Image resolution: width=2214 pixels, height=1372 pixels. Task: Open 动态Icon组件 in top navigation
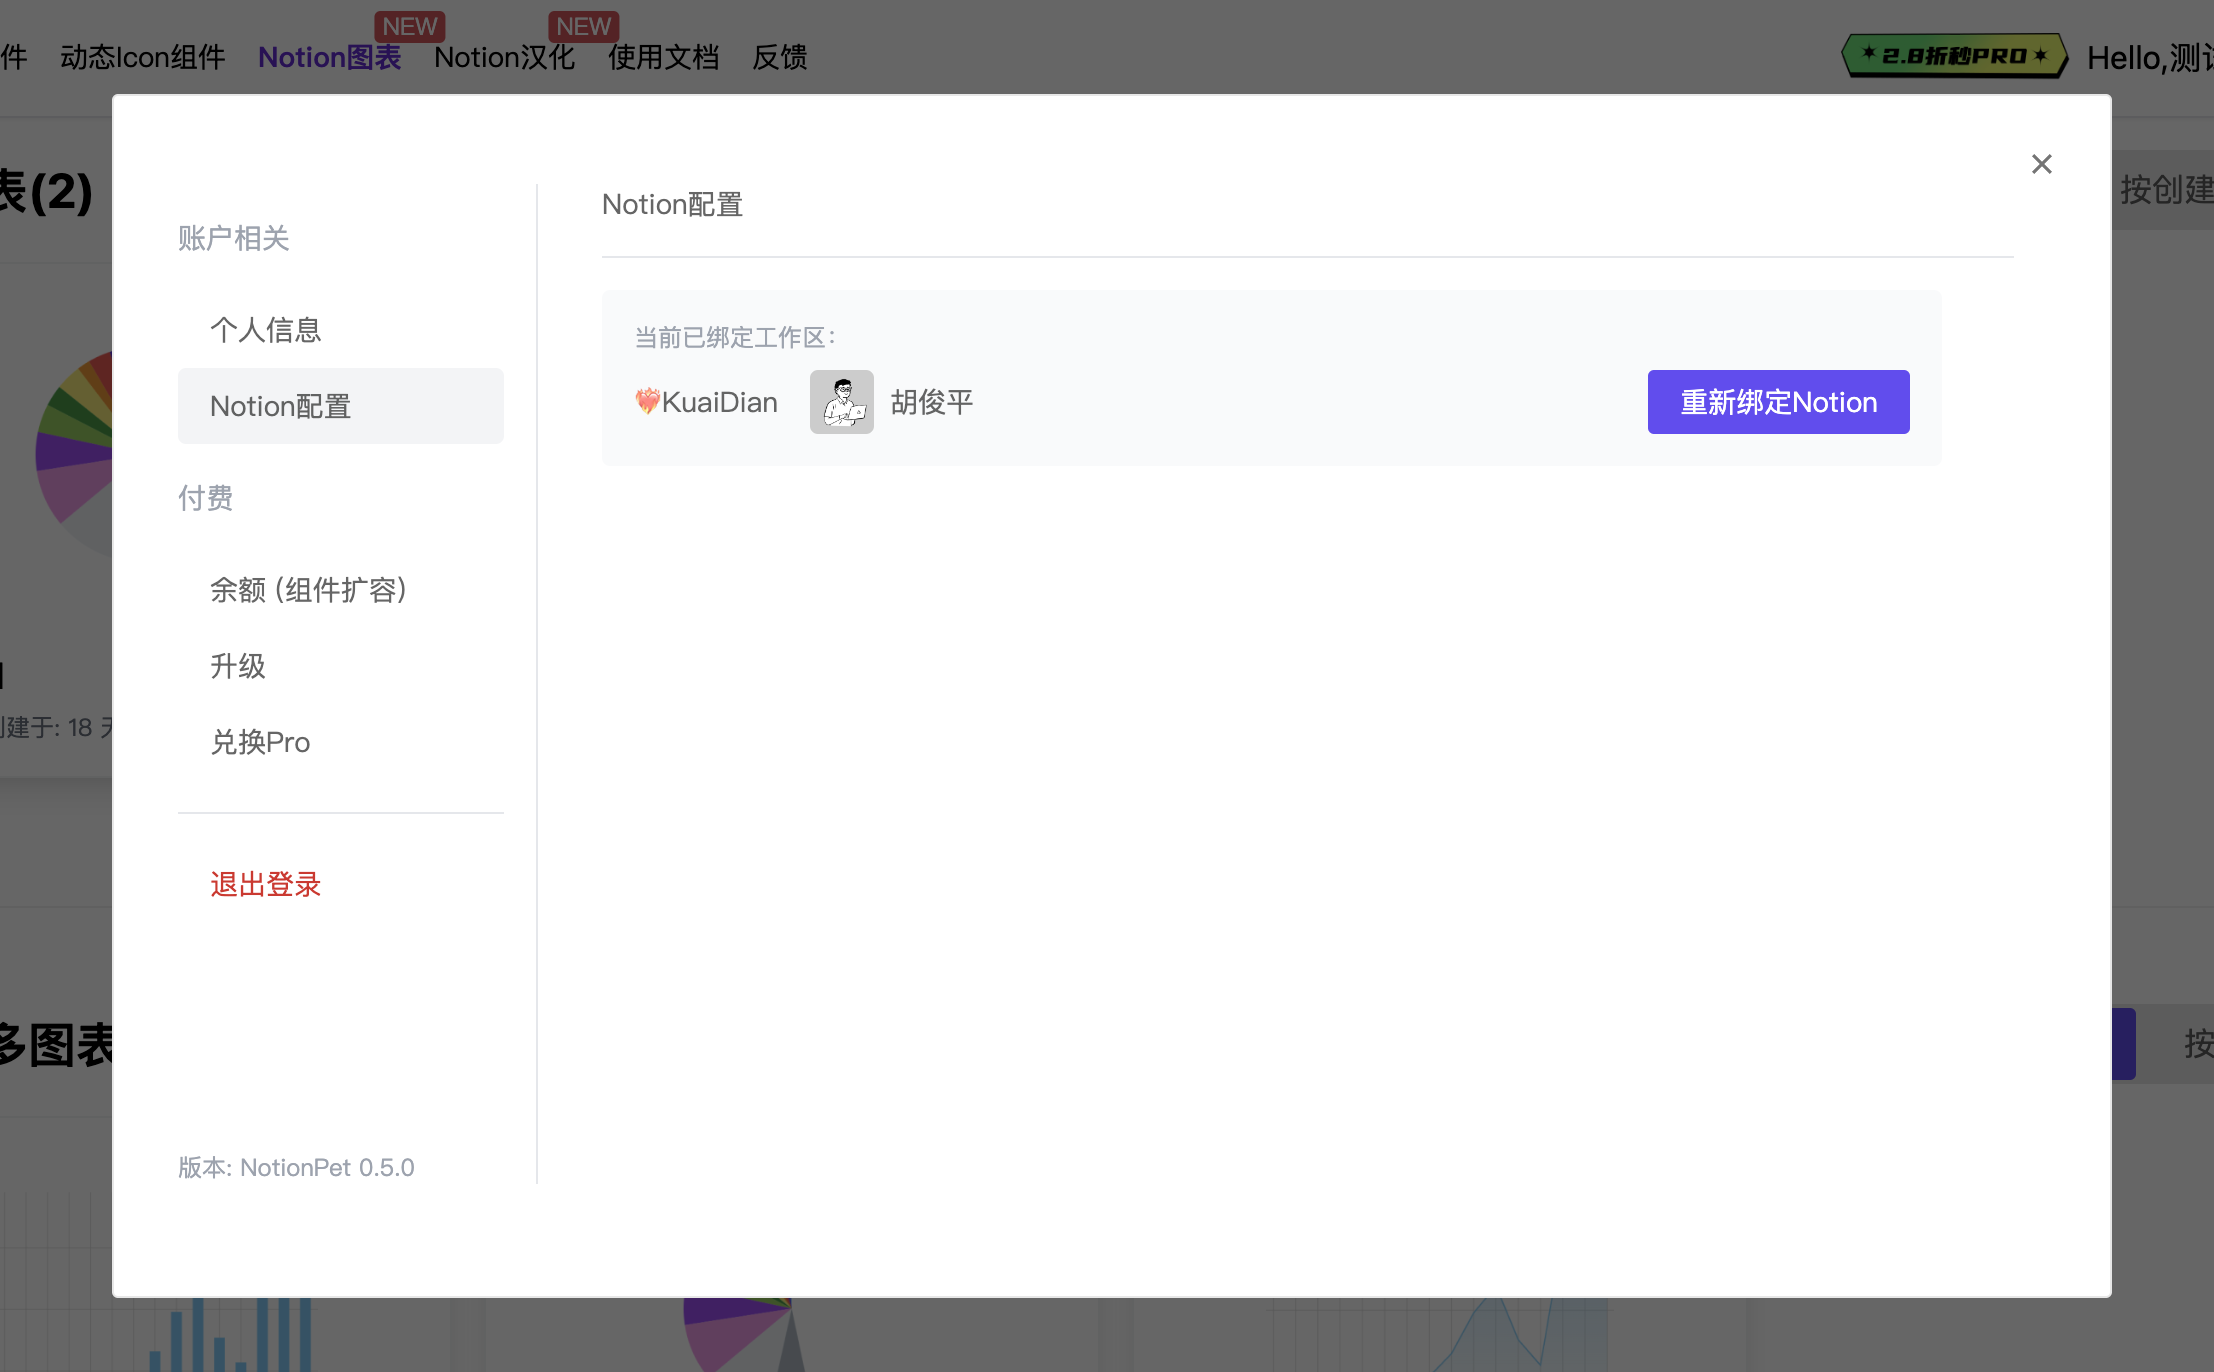(143, 57)
